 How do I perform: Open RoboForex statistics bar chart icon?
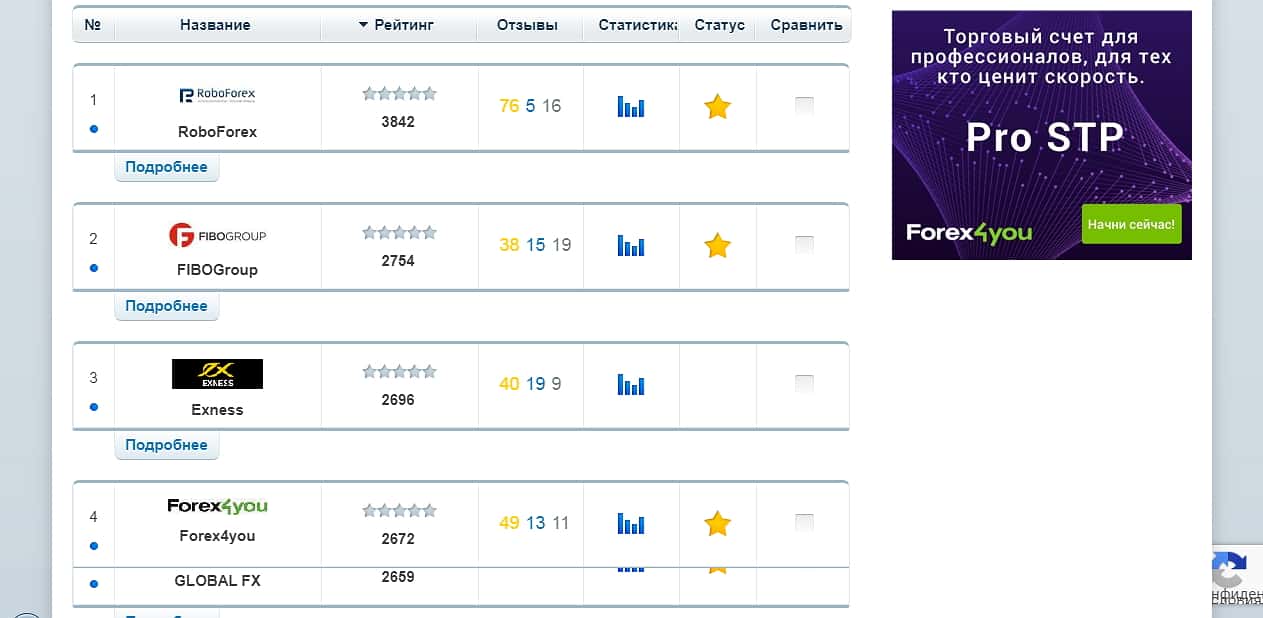630,106
